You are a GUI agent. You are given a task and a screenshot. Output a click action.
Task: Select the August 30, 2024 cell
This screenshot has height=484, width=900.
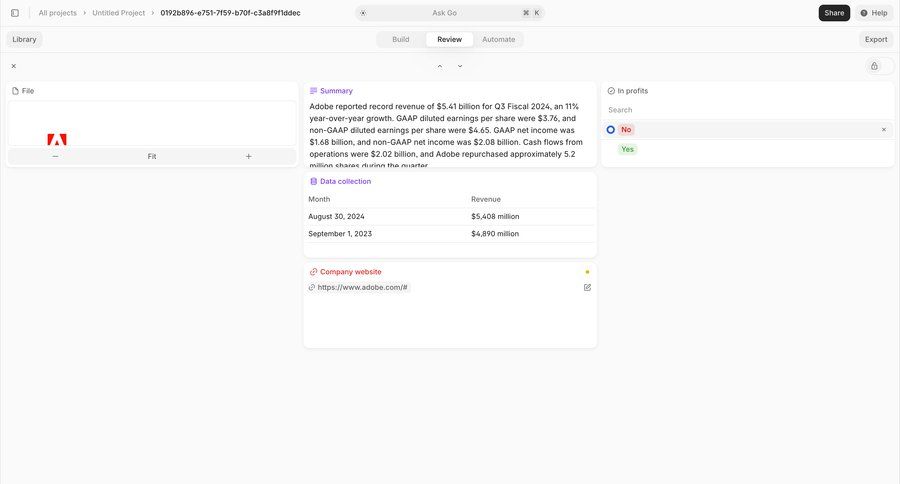[336, 216]
